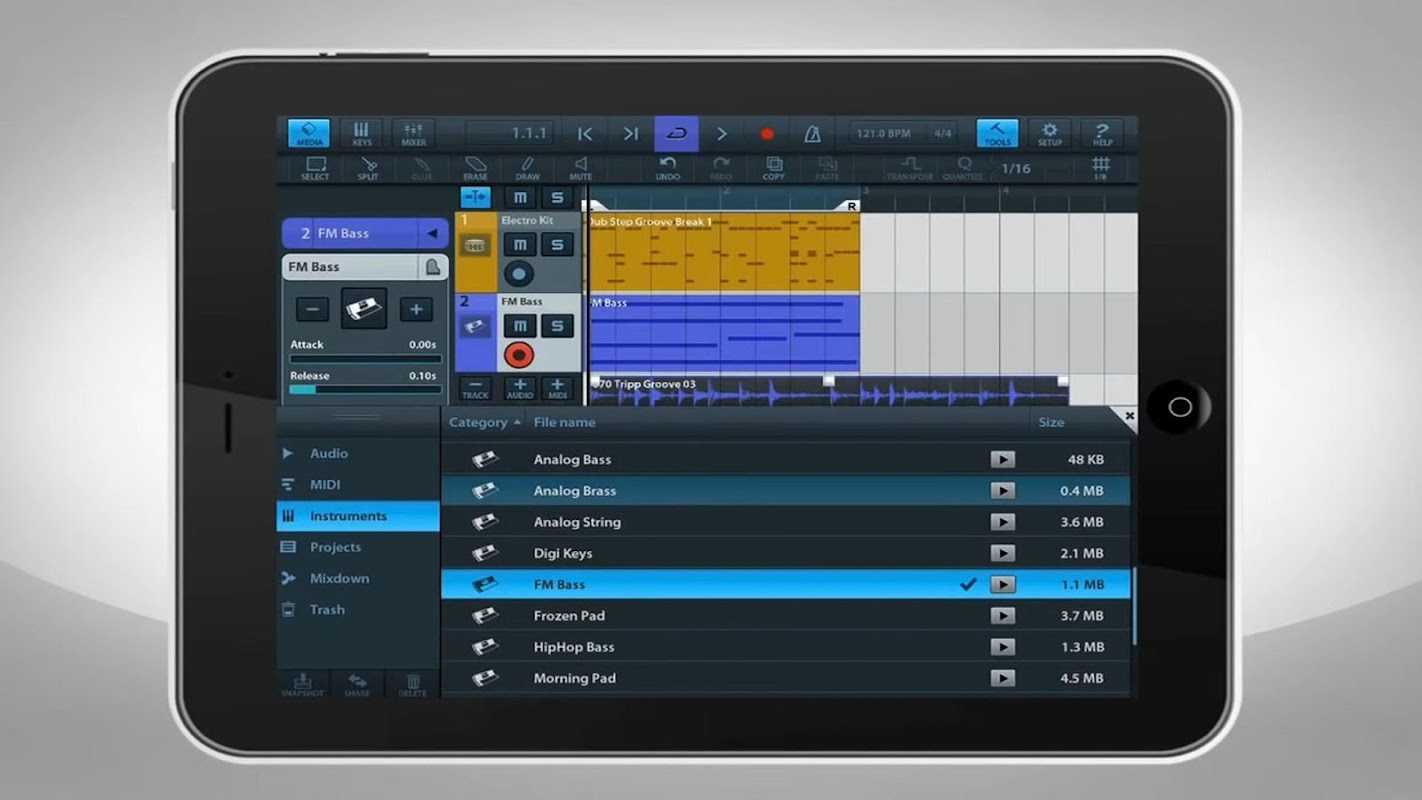Screen dimensions: 1422x800
Task: Toggle the cycle loop button
Action: tap(676, 134)
